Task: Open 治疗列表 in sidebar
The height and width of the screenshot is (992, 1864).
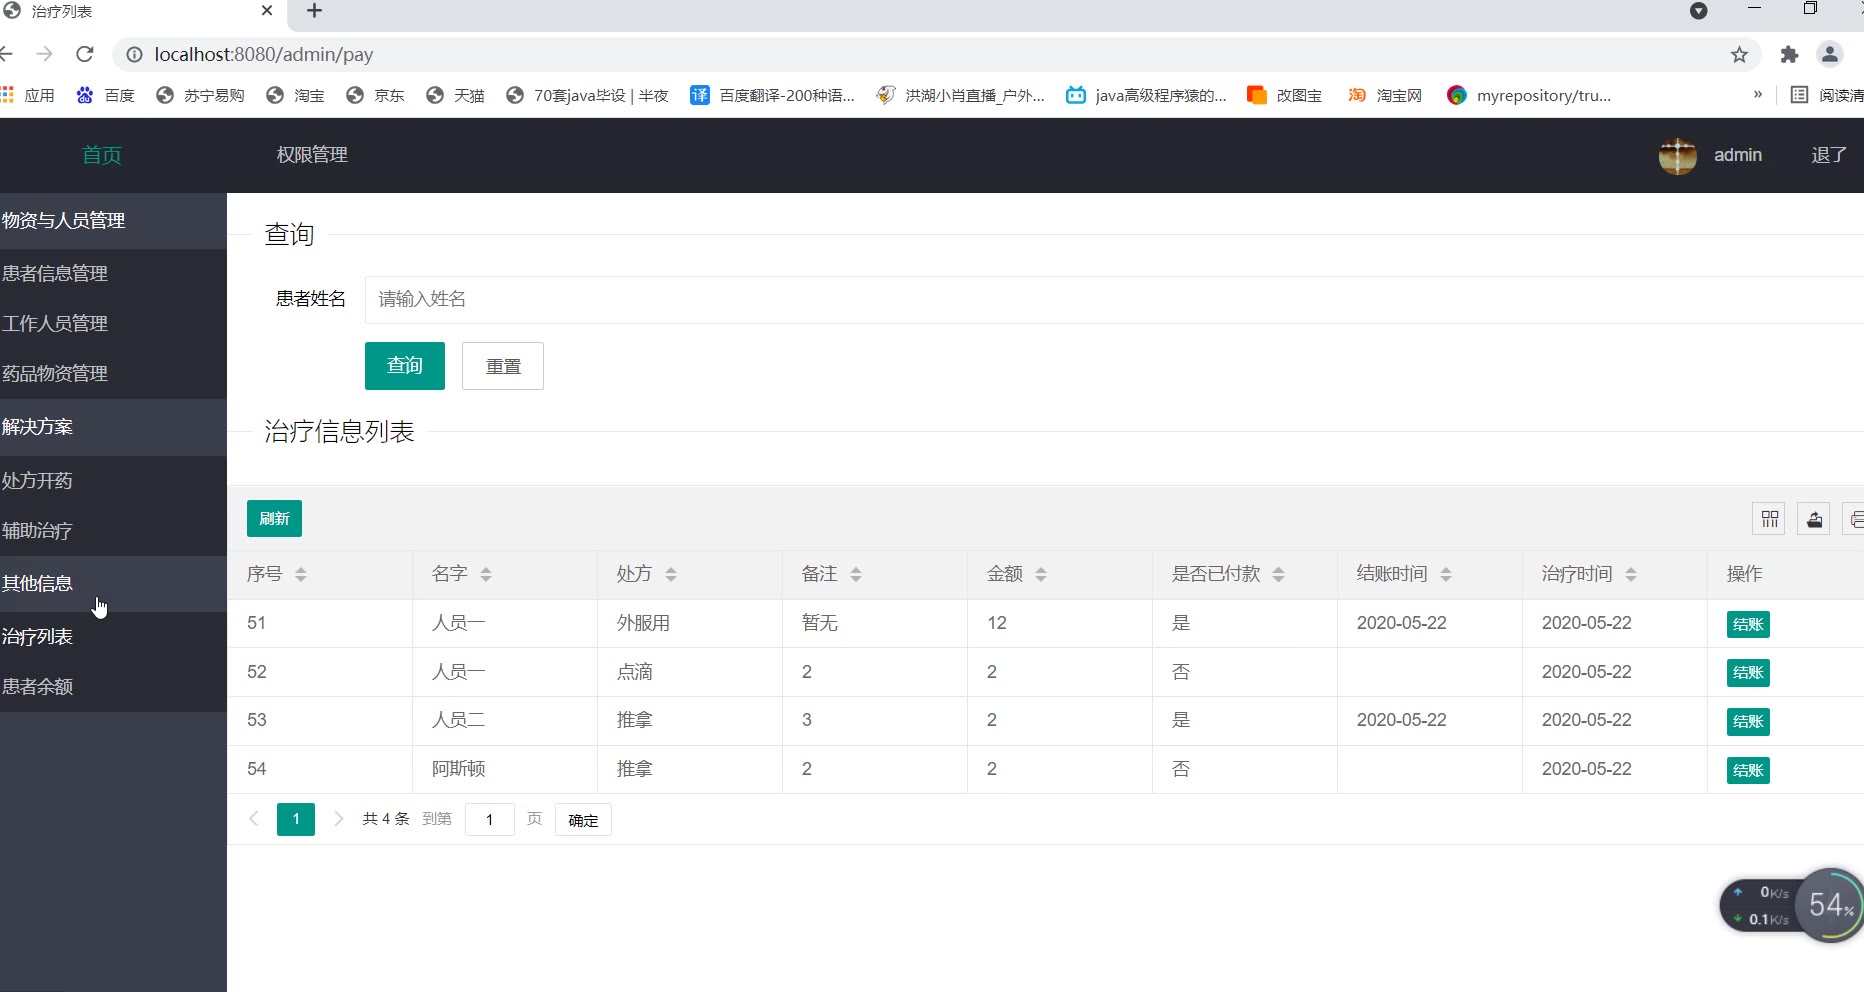Action: [113, 637]
